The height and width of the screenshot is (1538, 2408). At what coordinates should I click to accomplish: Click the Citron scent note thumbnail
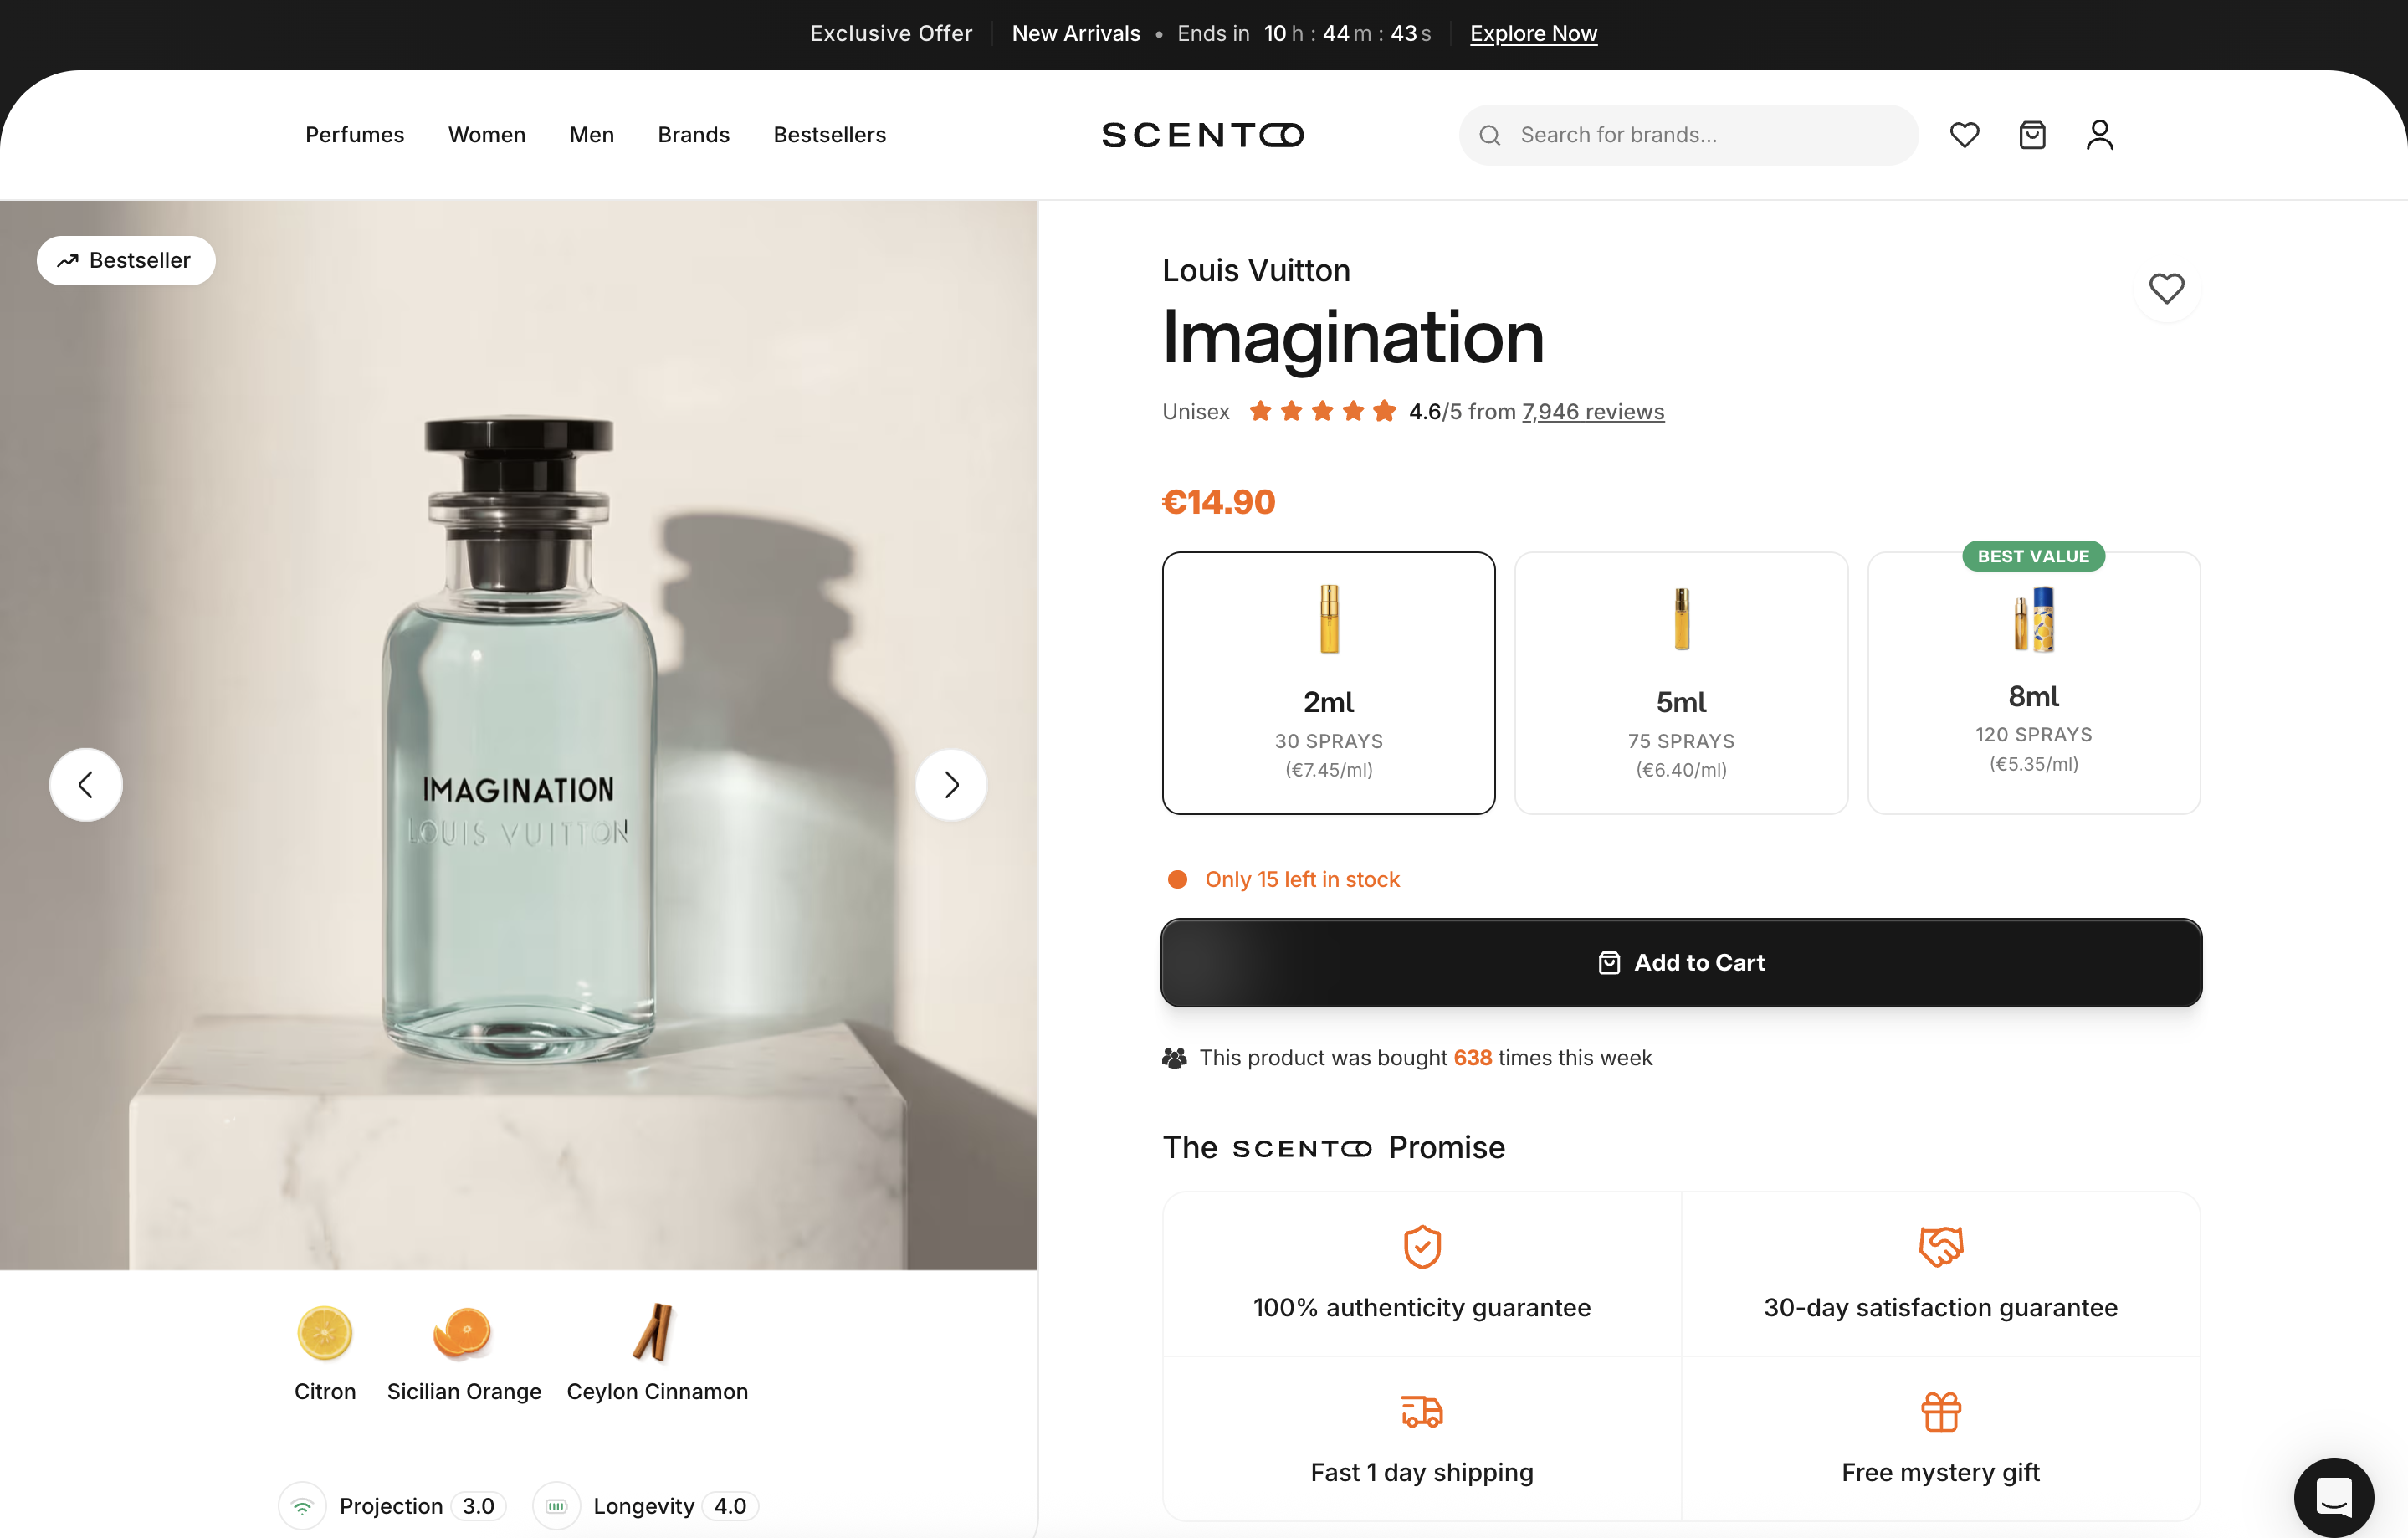click(x=324, y=1333)
